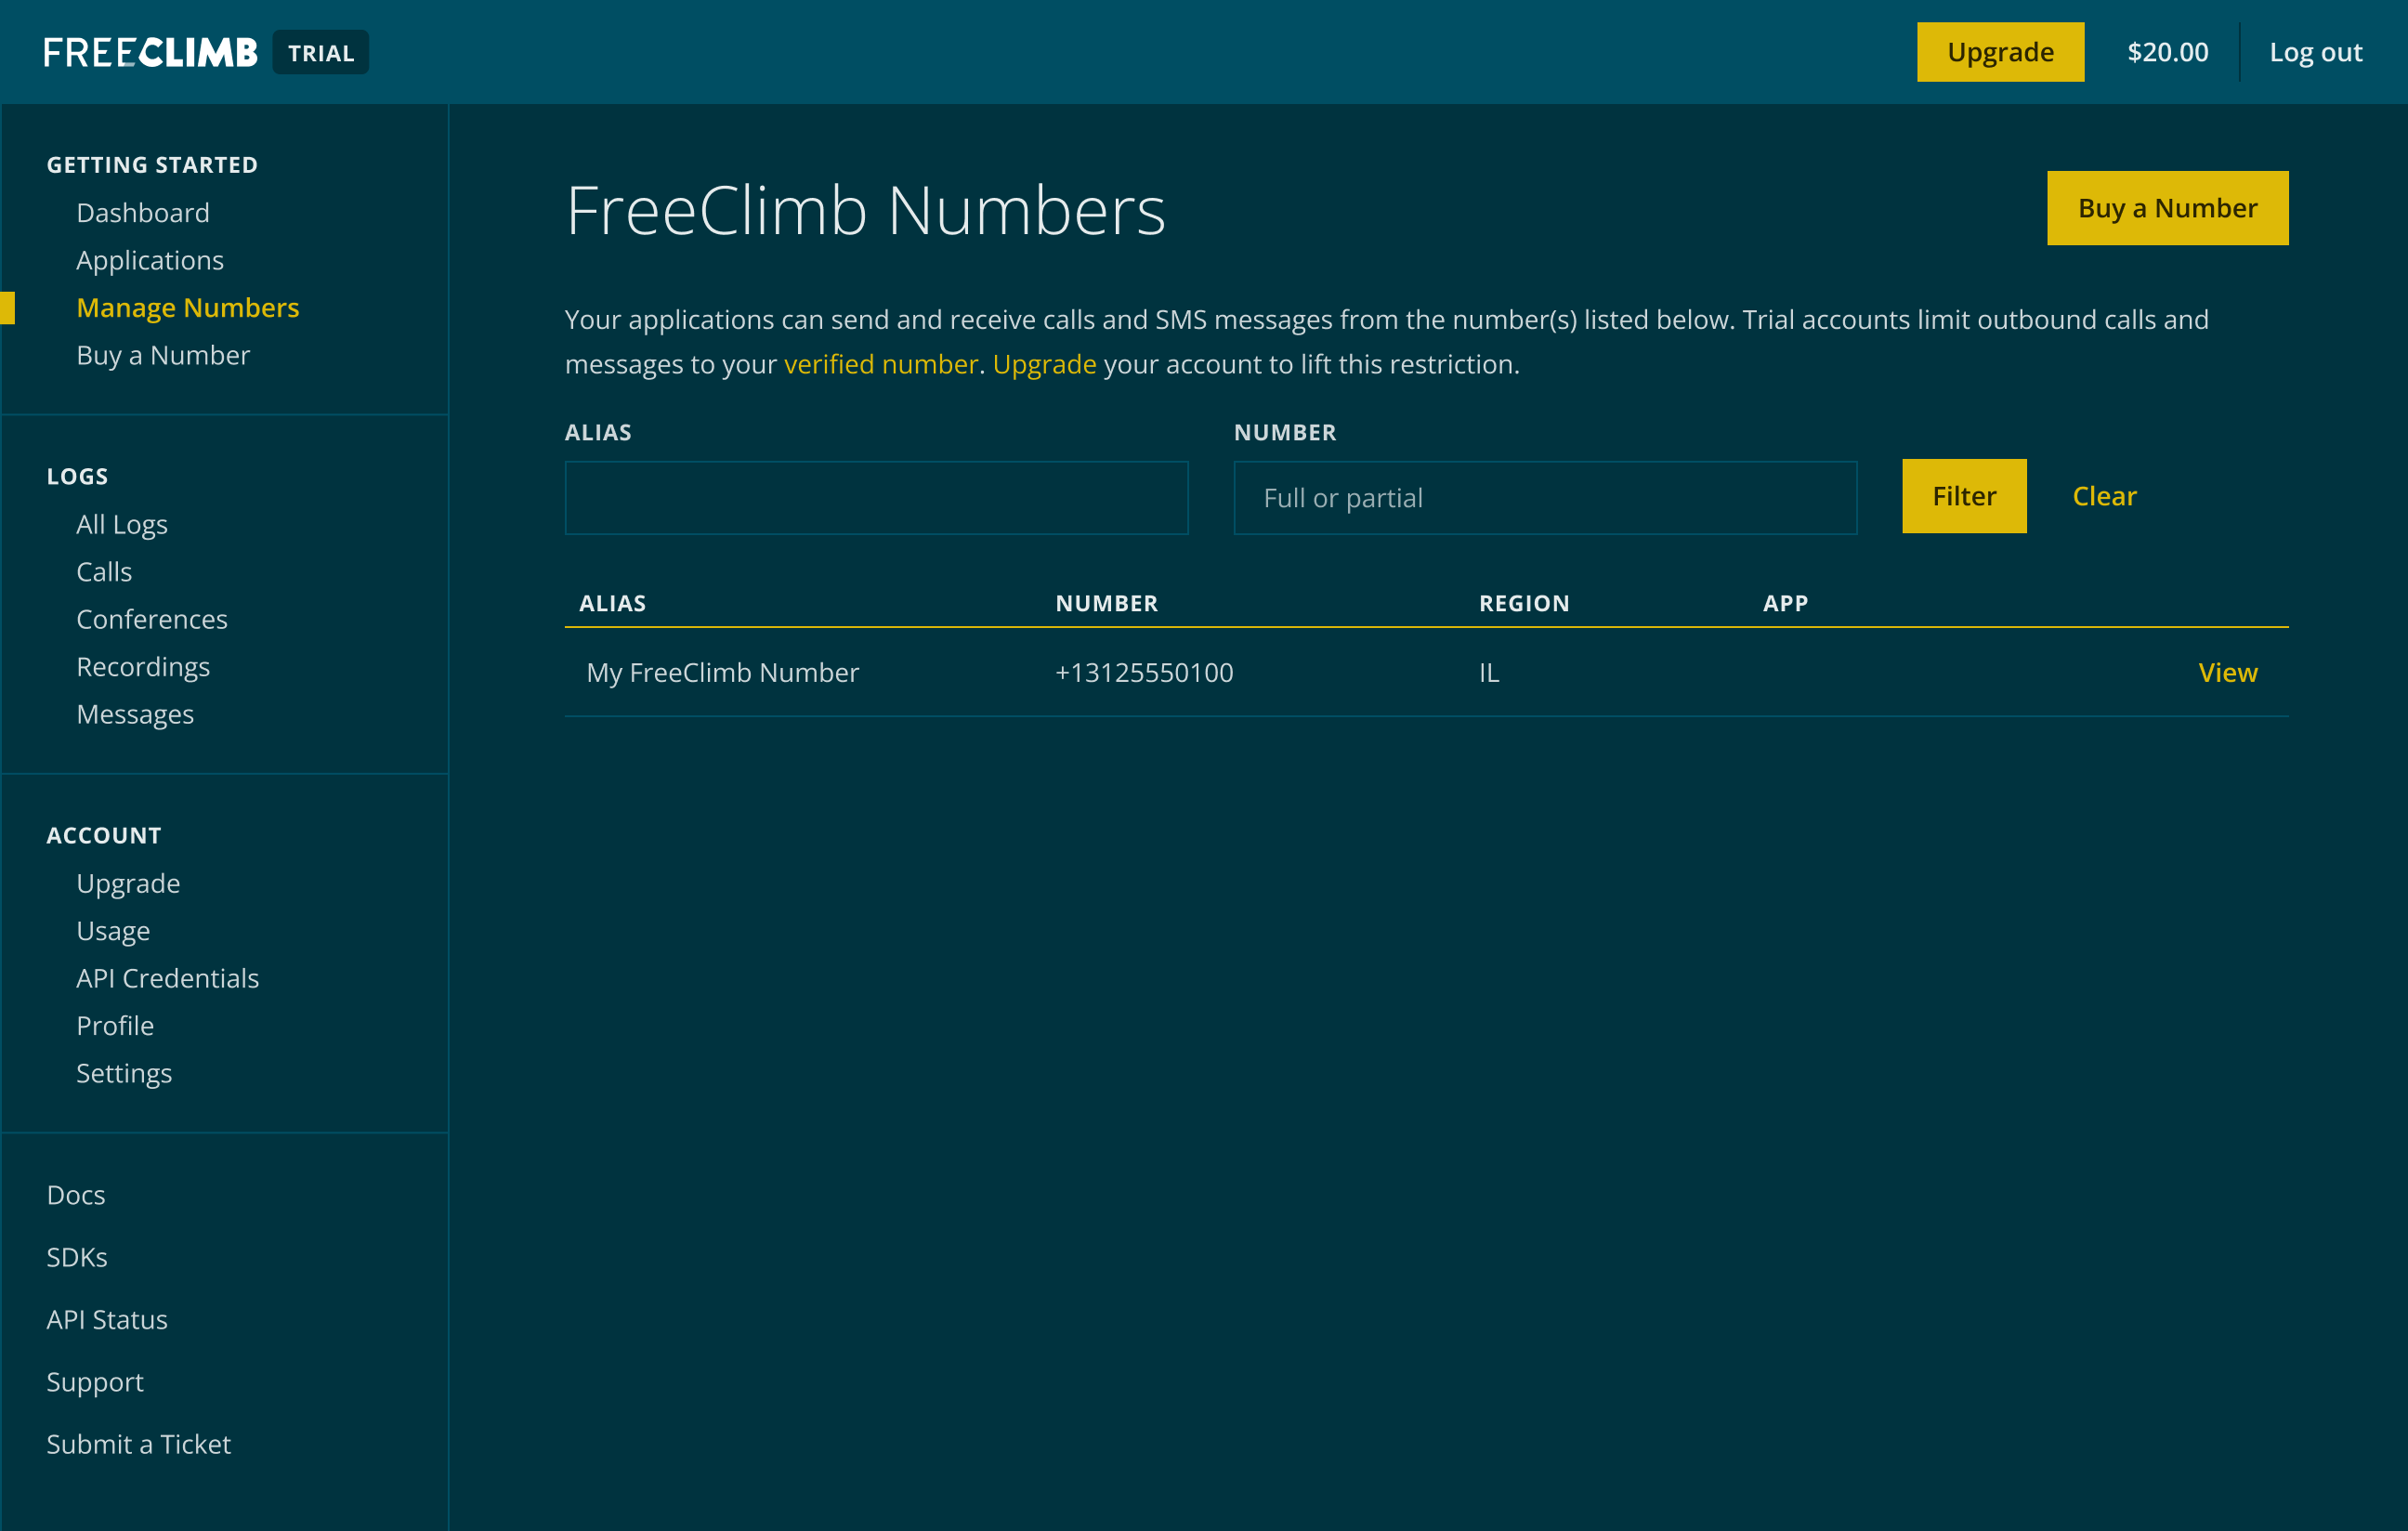Clear the number filters
This screenshot has height=1531, width=2408.
[2103, 496]
